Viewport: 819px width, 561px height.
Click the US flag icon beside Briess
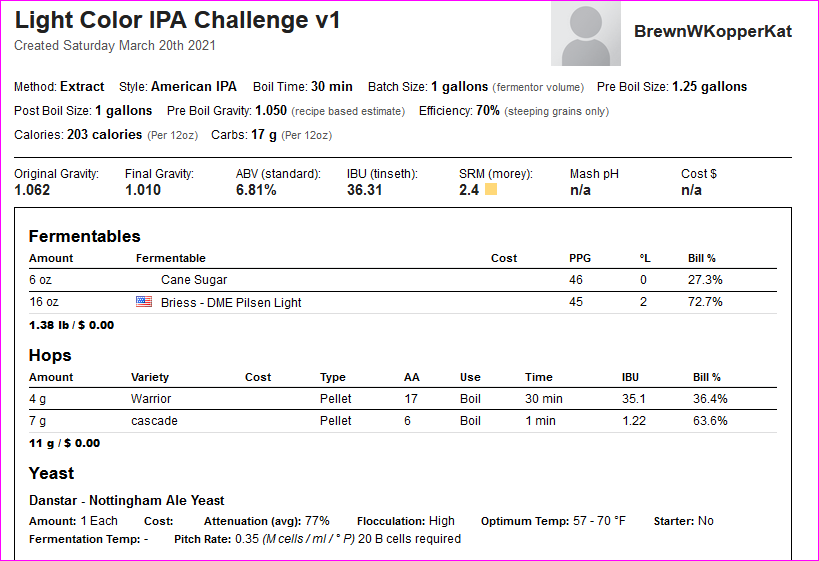144,301
